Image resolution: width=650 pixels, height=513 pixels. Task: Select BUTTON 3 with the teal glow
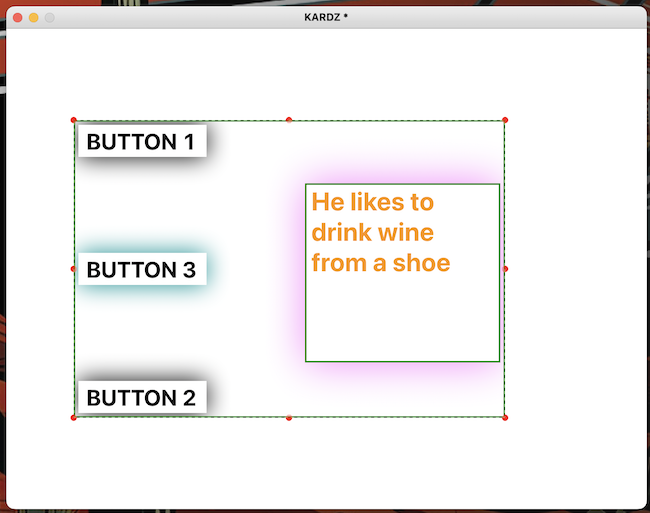tap(141, 270)
